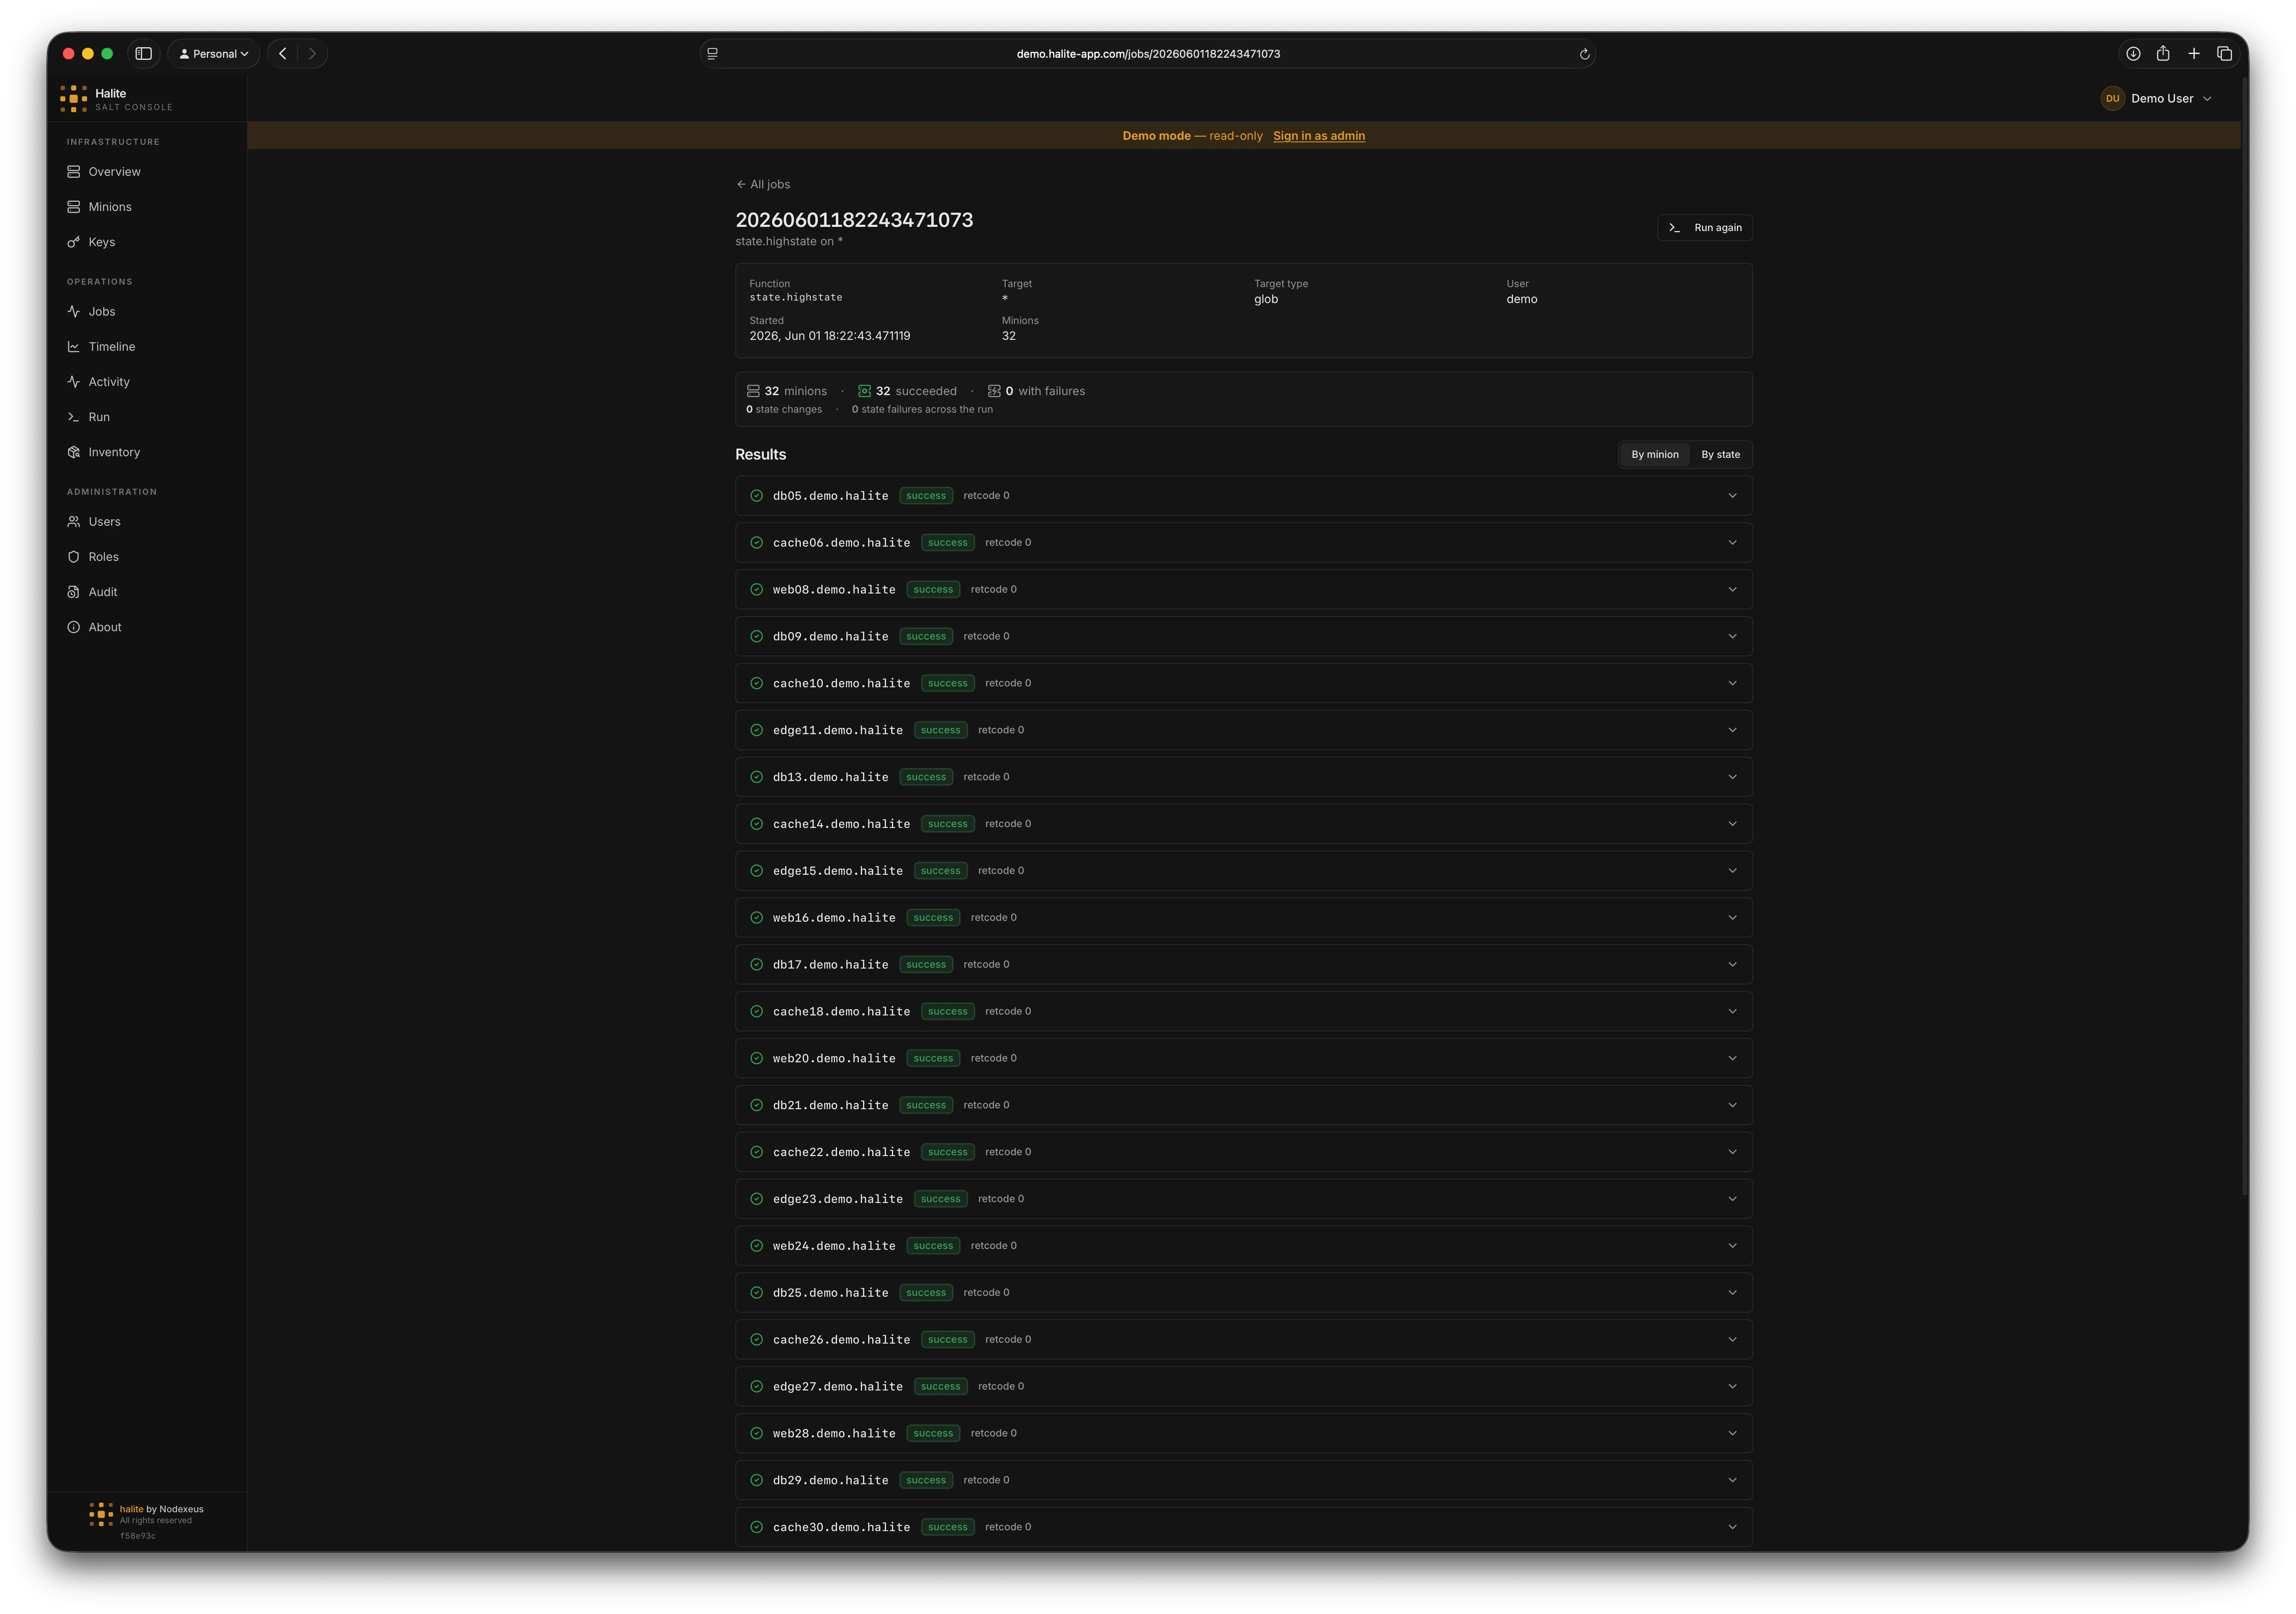Click the web28.demo.halite minion name

pos(834,1433)
